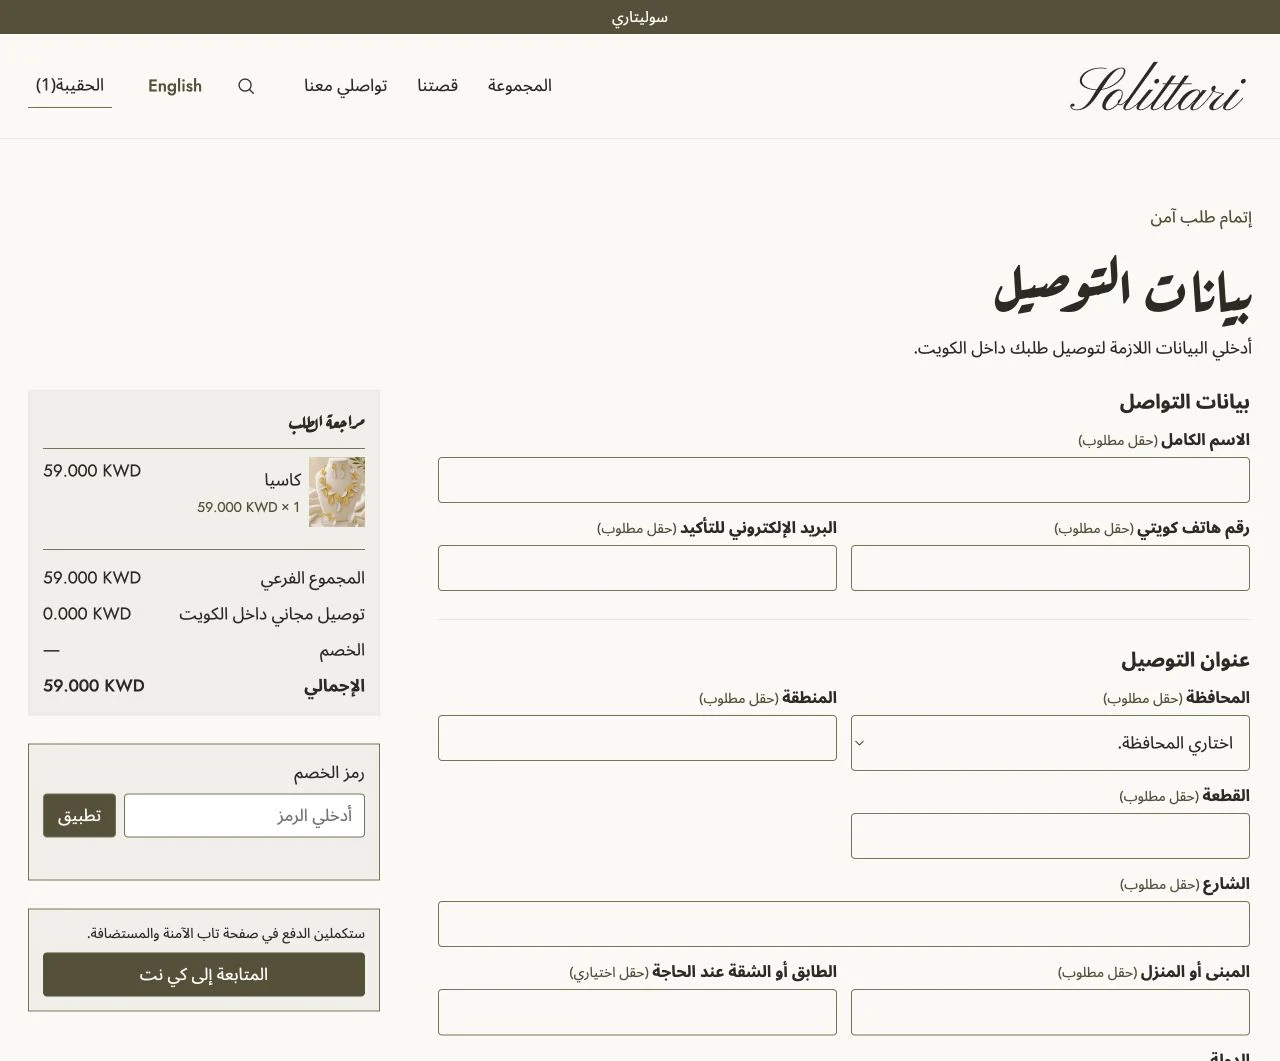This screenshot has height=1061, width=1280.
Task: Click the كاسيا product name
Action: pyautogui.click(x=283, y=480)
